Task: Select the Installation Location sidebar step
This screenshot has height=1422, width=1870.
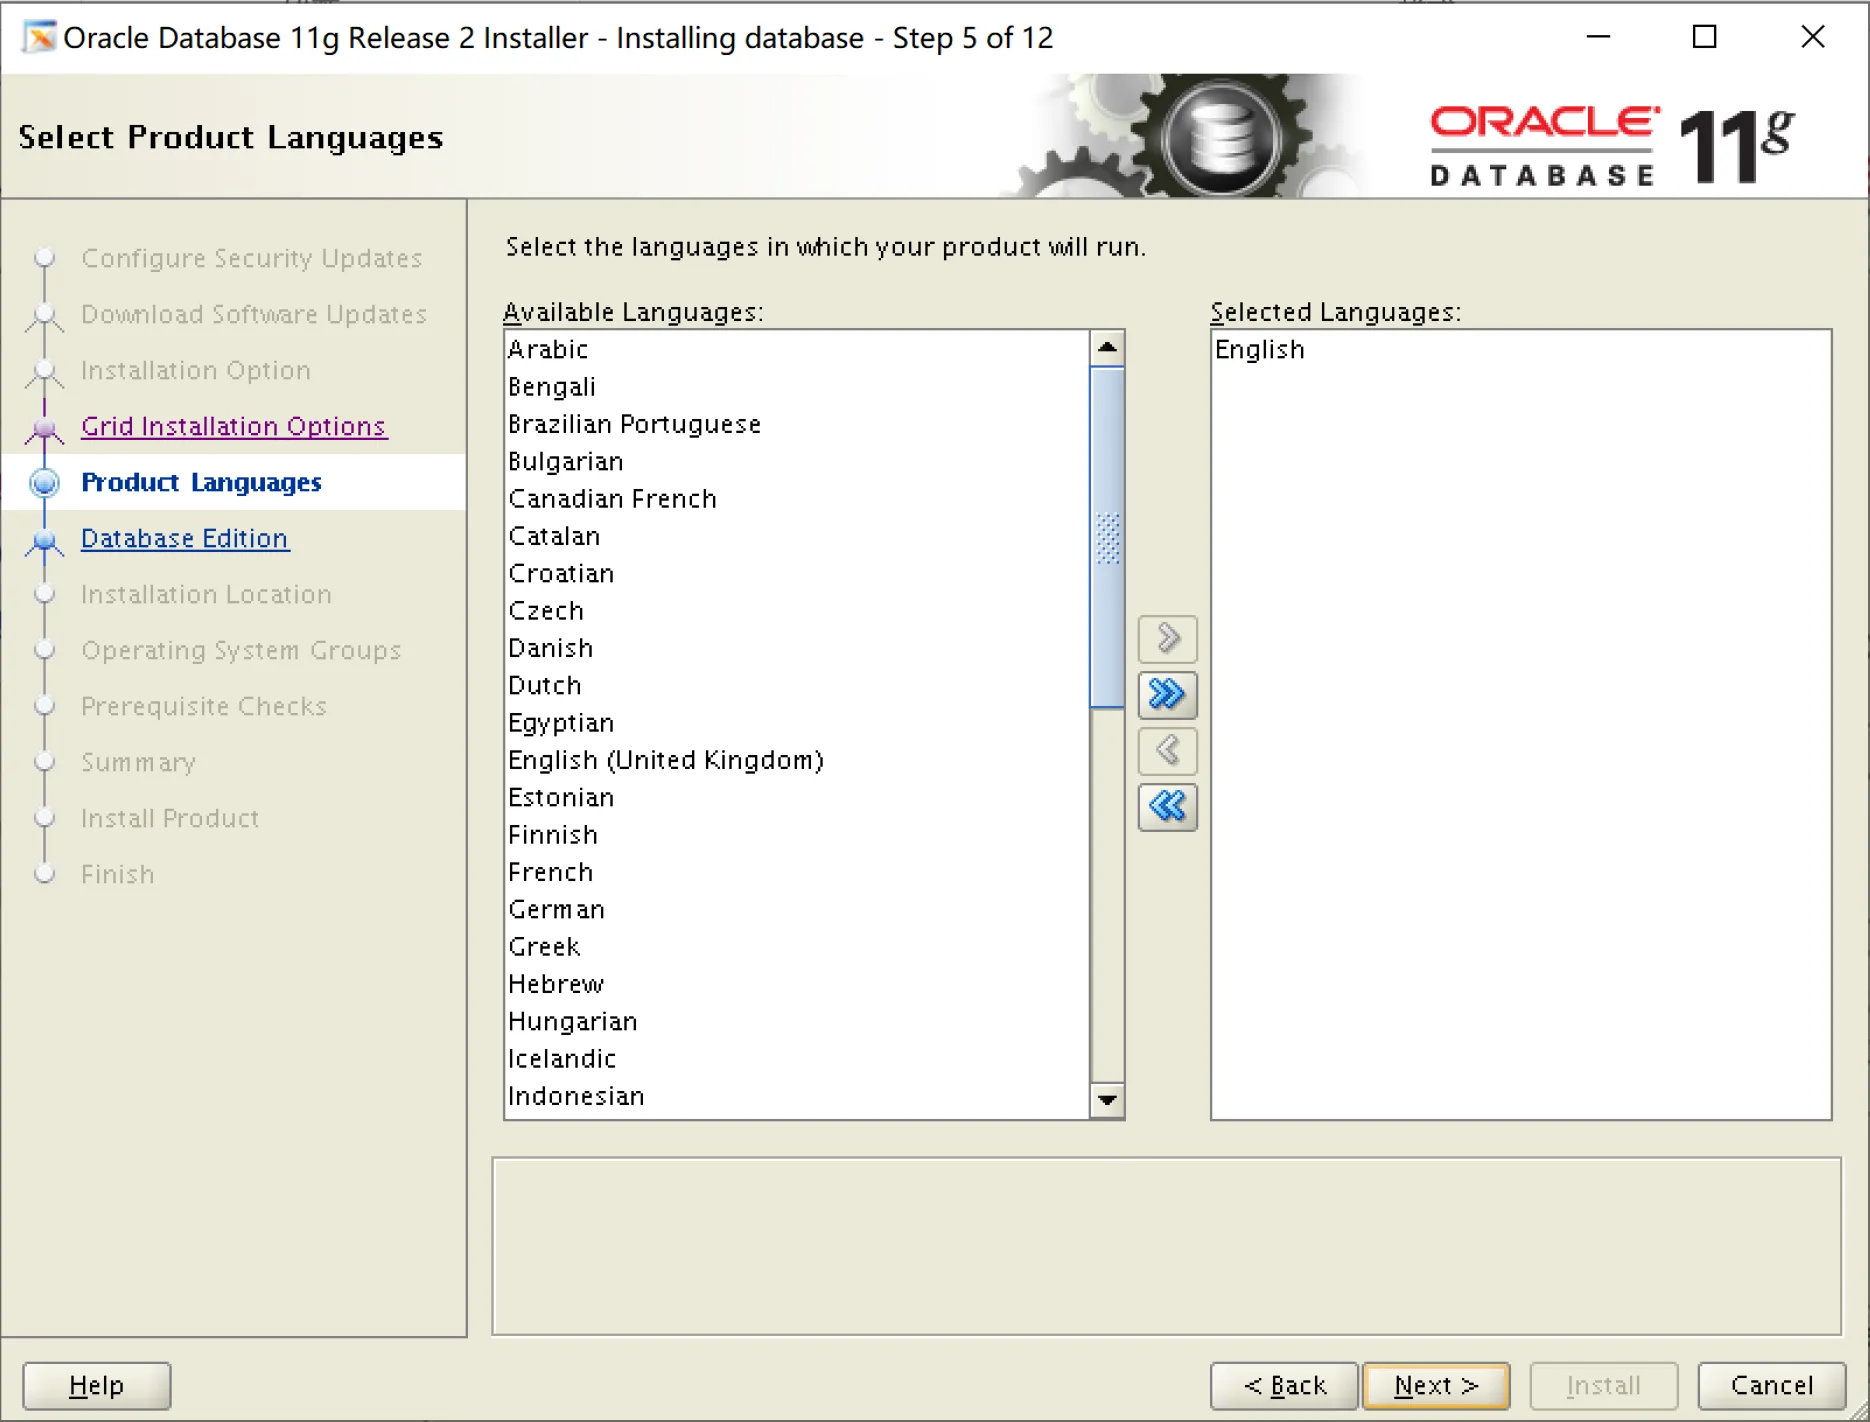Action: tap(205, 594)
